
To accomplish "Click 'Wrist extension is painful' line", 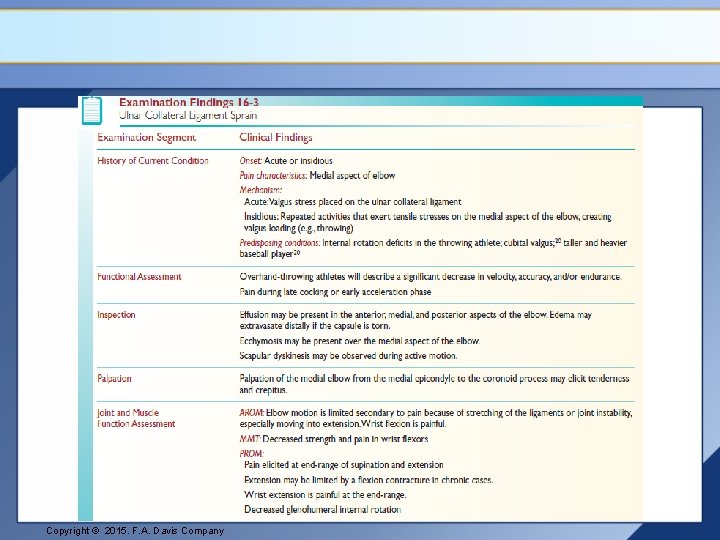I will pos(325,495).
